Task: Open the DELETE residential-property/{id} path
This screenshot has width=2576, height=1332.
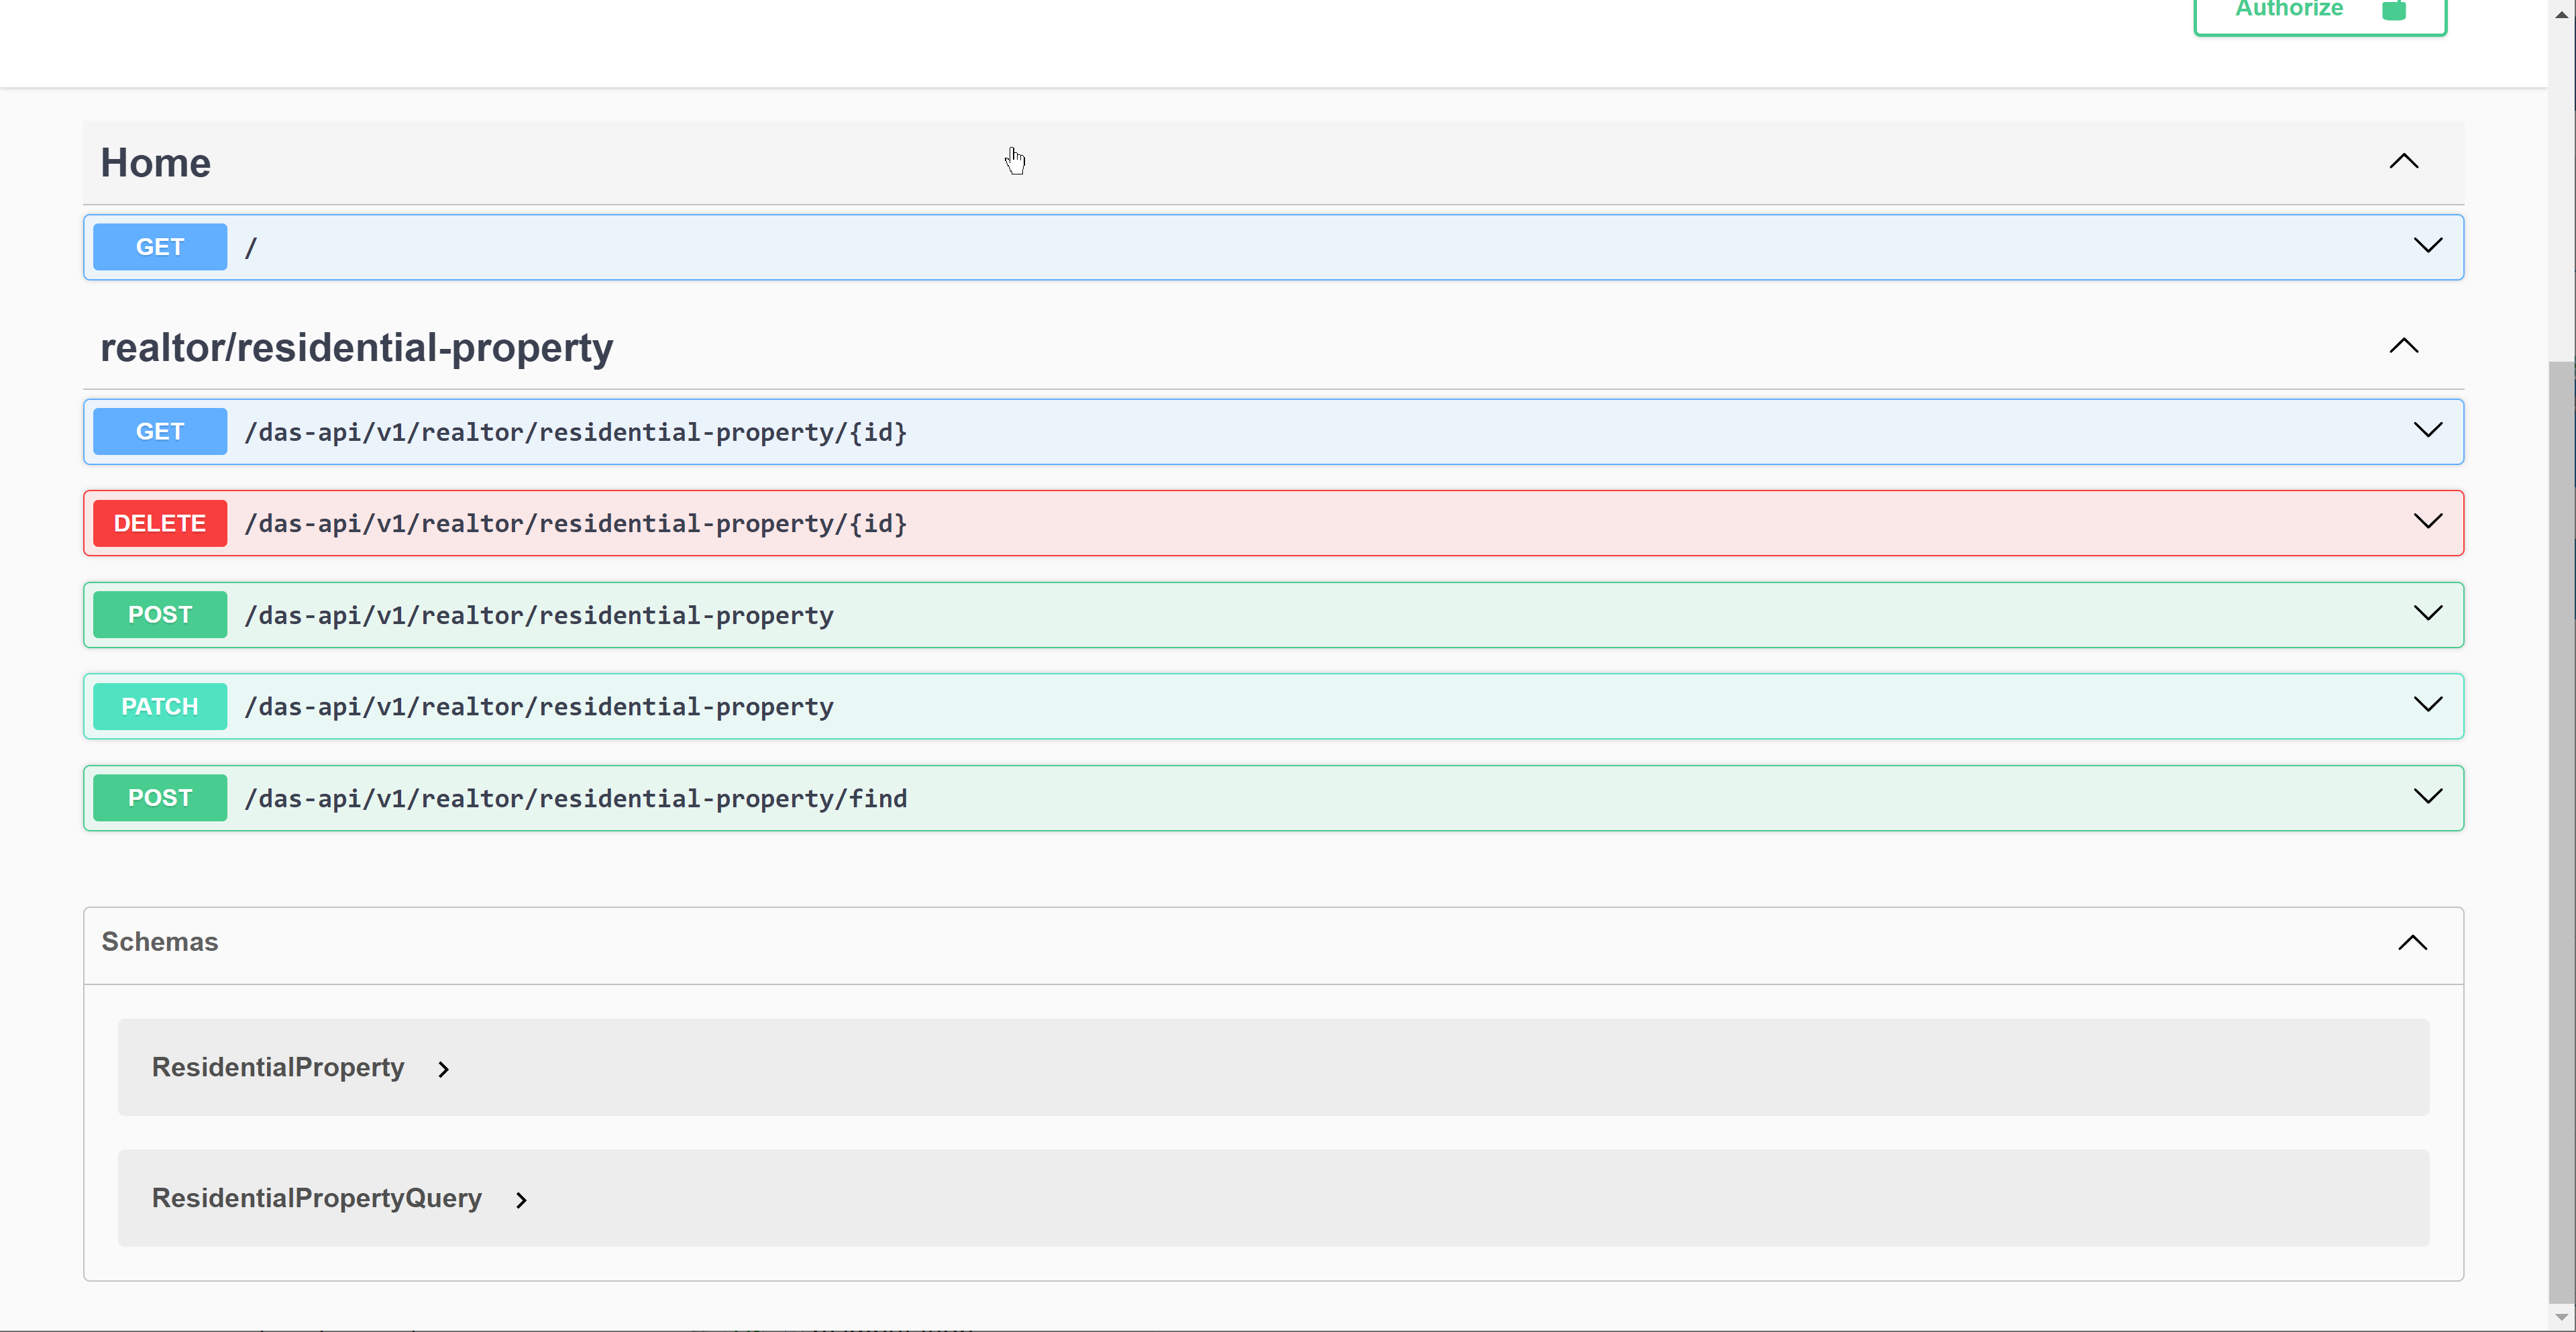Action: 576,524
